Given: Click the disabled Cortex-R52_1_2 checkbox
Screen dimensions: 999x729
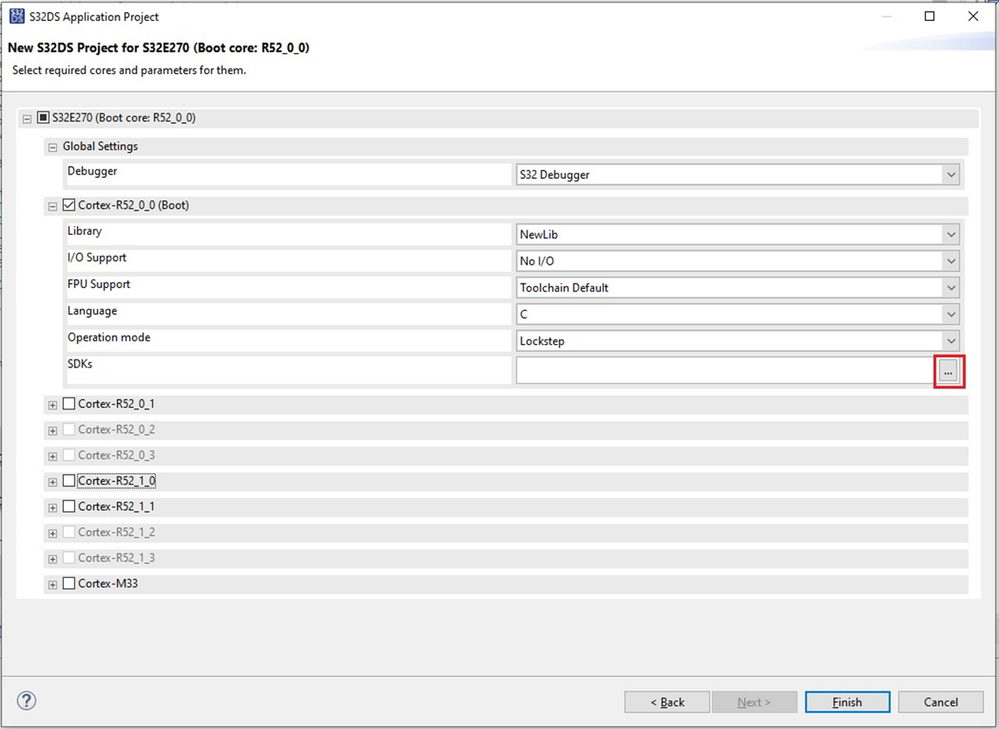Looking at the screenshot, I should (69, 532).
